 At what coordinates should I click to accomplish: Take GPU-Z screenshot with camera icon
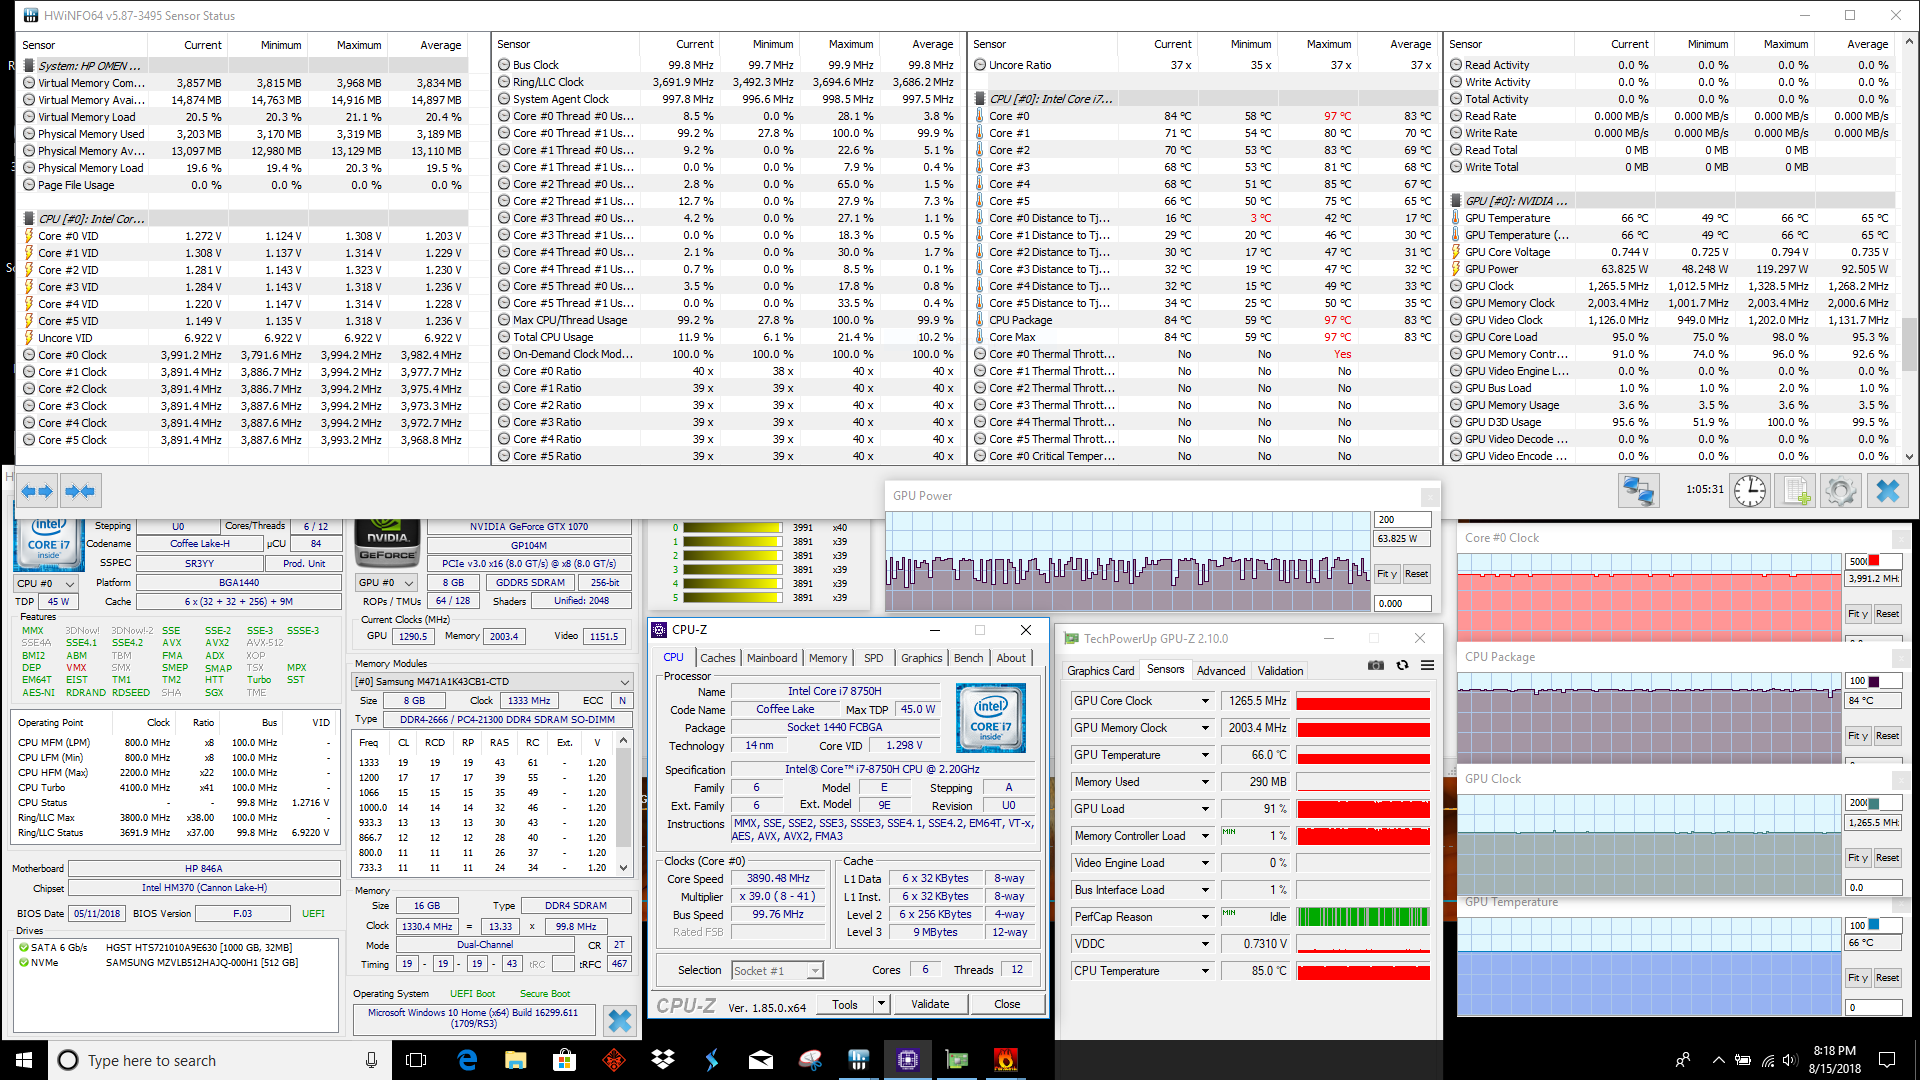[x=1376, y=666]
